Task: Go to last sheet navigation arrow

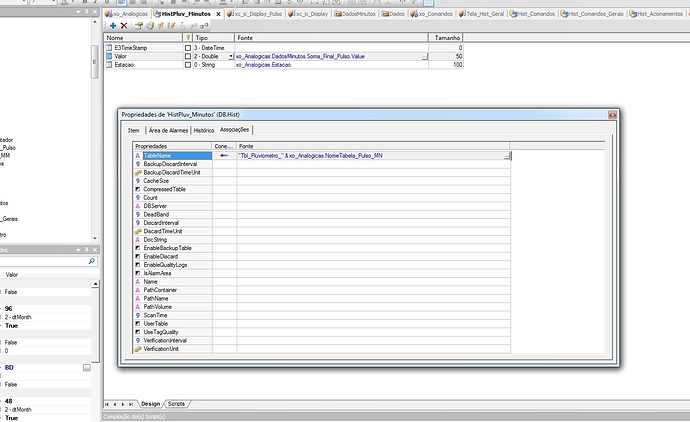Action: tap(131, 404)
